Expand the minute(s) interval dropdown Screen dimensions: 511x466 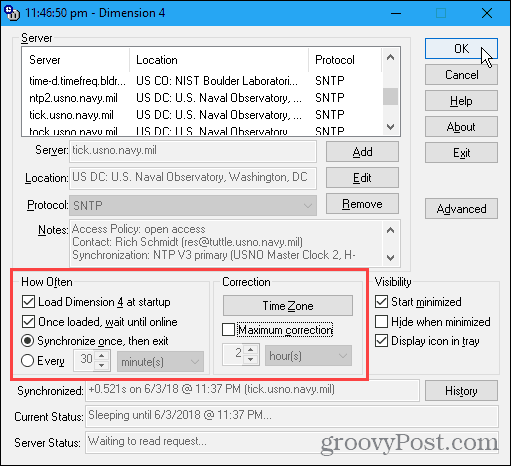pyautogui.click(x=160, y=362)
